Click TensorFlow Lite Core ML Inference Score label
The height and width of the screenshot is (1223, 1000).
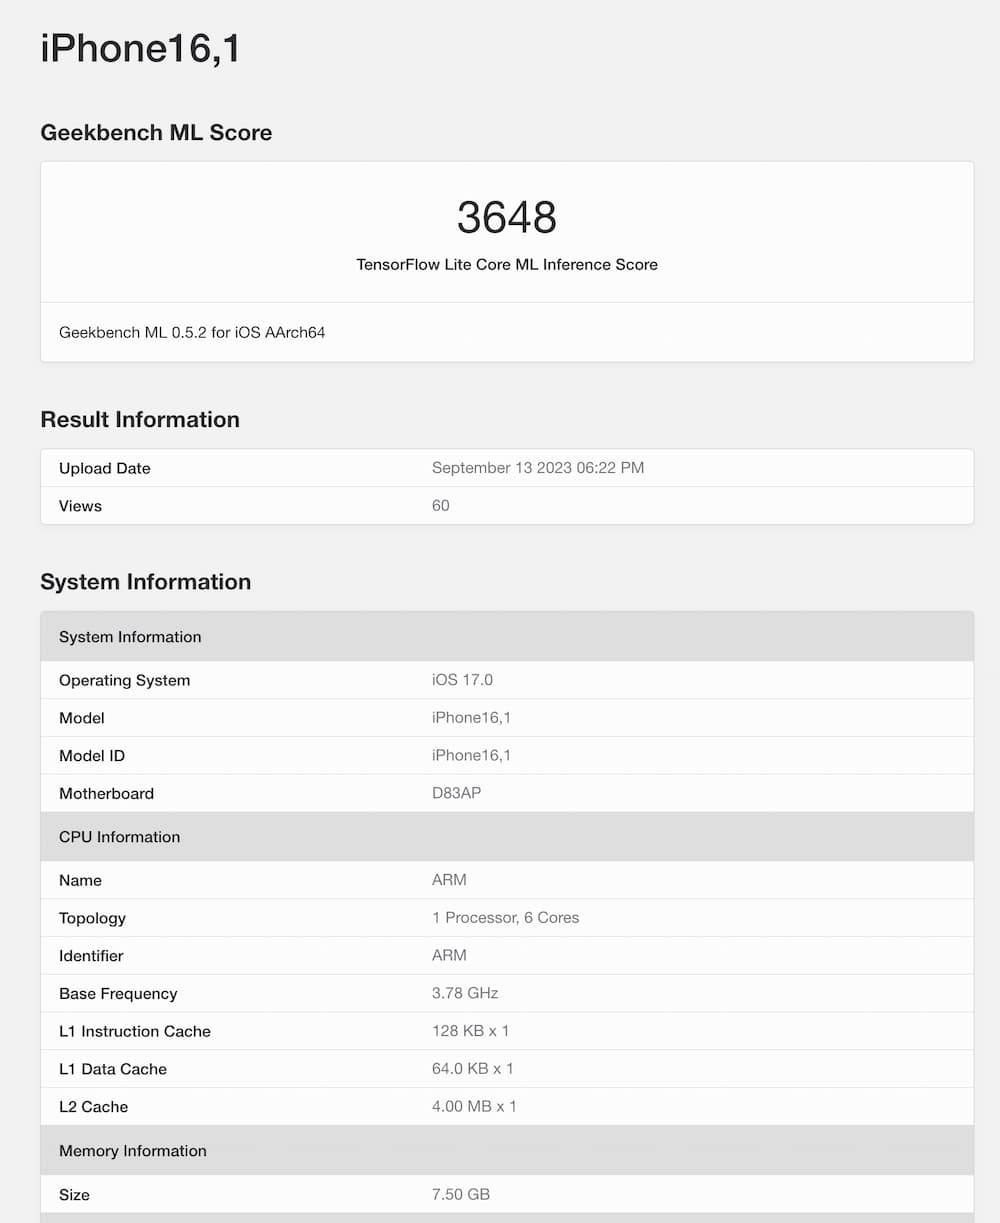(x=507, y=265)
